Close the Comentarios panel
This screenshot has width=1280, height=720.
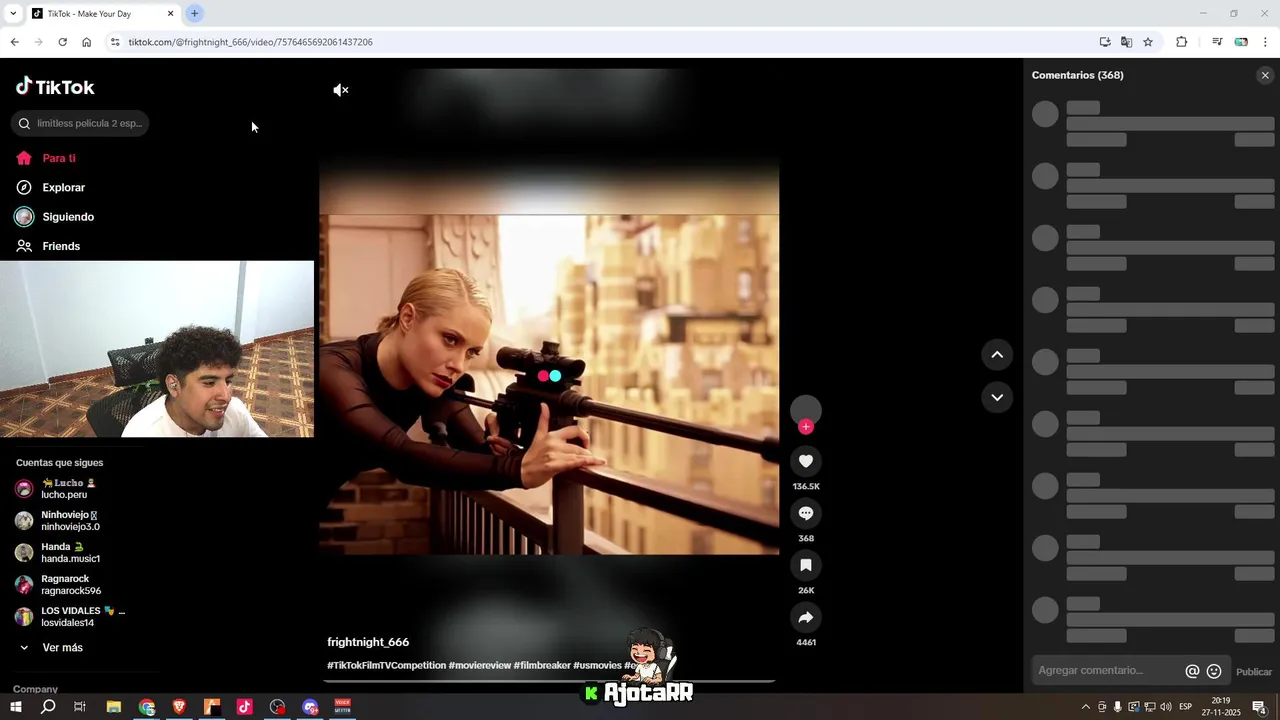coord(1265,75)
